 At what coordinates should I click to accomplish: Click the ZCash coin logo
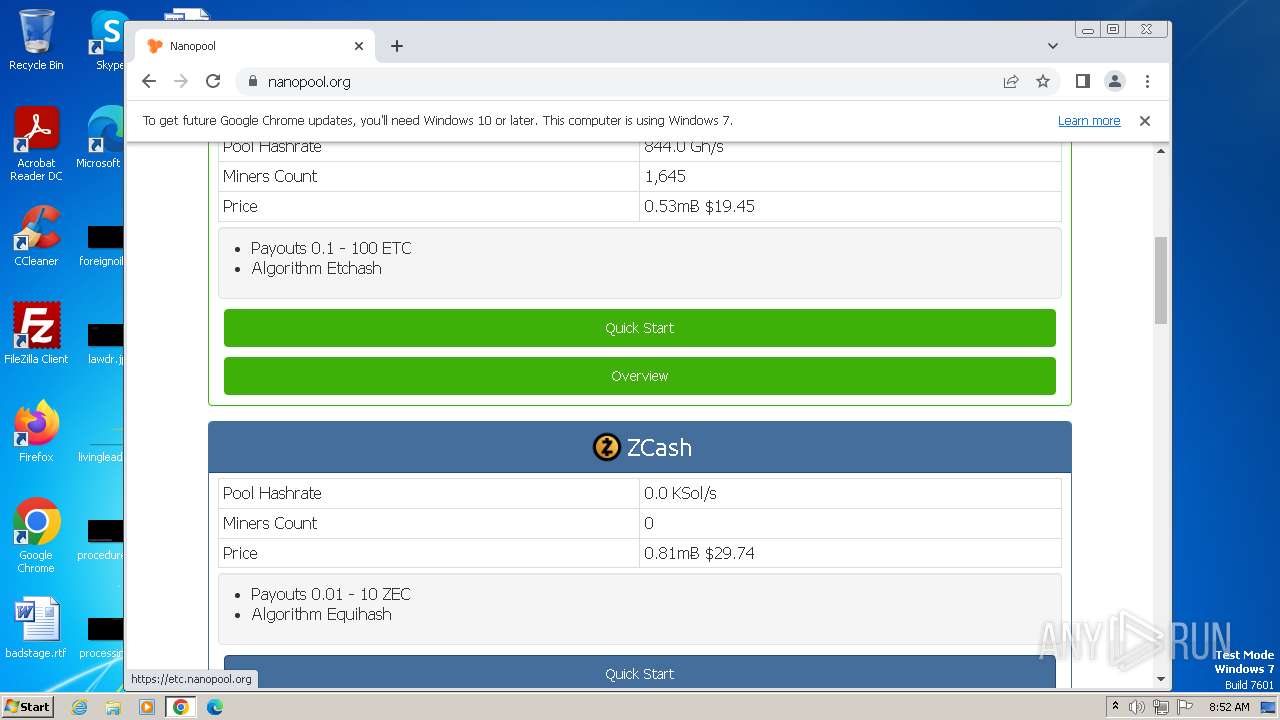point(607,447)
